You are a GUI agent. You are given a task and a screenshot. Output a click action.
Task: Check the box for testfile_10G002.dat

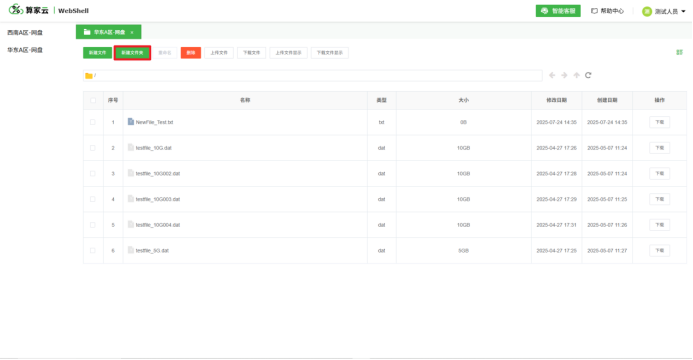(93, 174)
